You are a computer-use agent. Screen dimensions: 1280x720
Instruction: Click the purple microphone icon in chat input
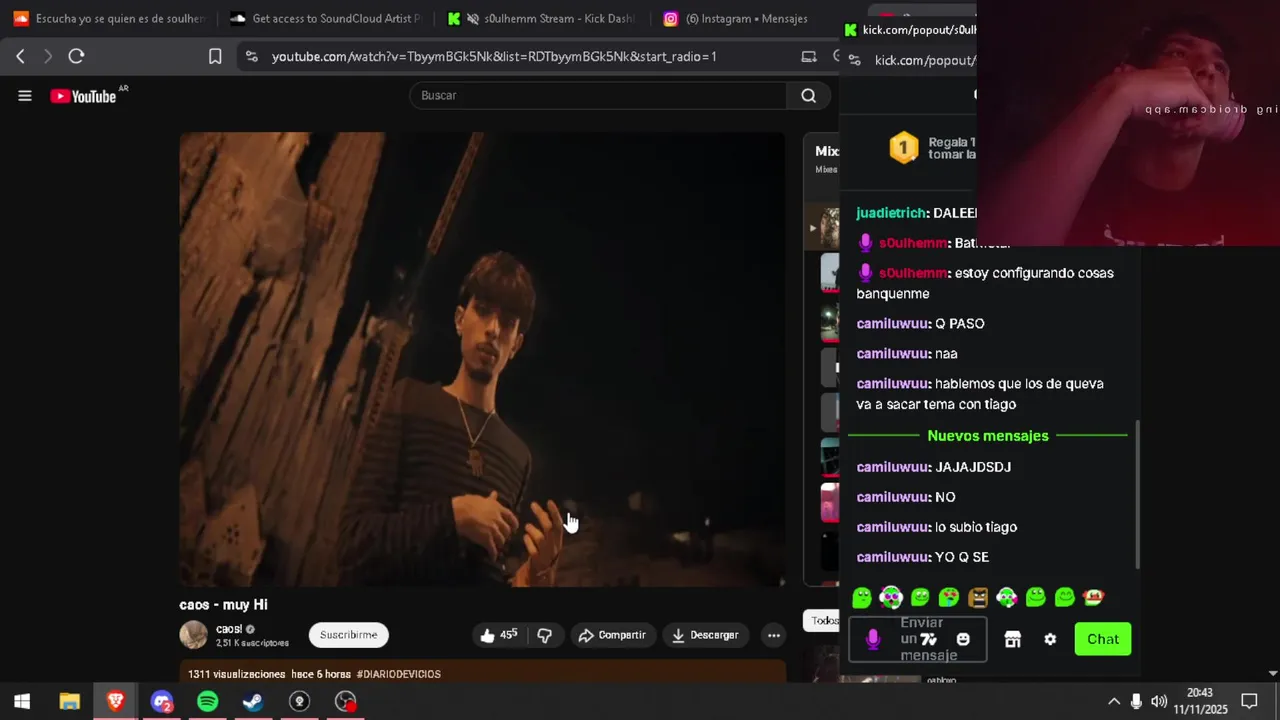click(873, 639)
